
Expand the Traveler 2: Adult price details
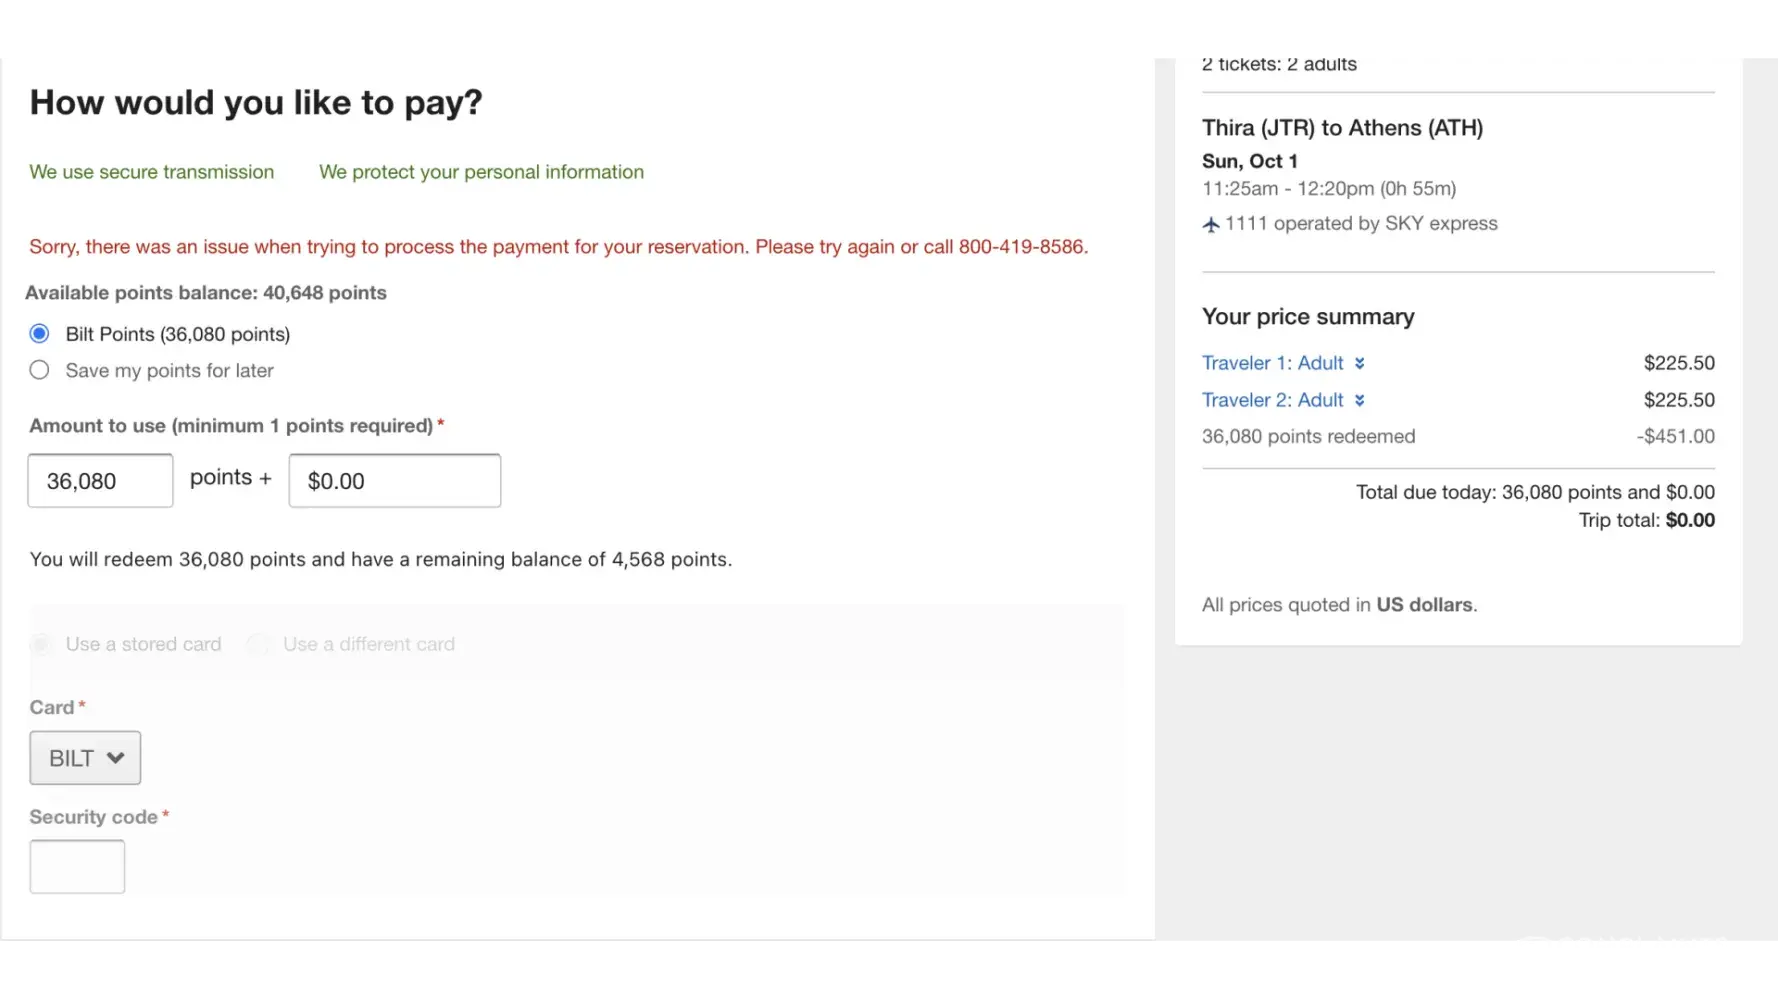click(1272, 400)
